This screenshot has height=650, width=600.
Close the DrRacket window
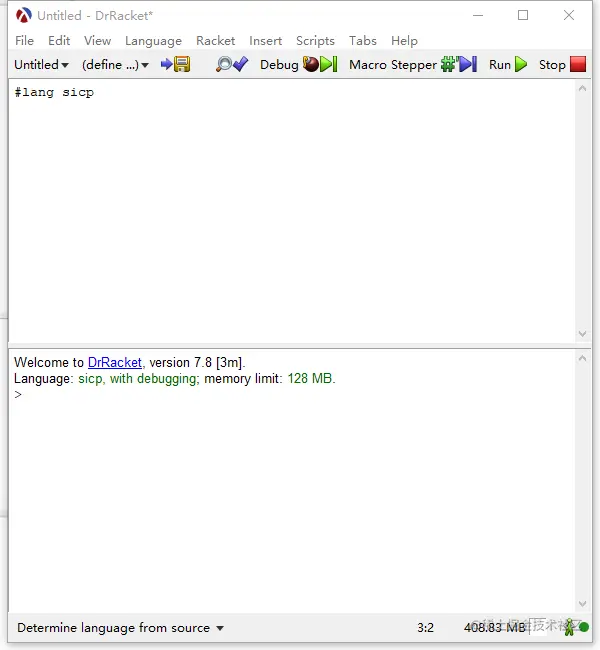(x=569, y=15)
